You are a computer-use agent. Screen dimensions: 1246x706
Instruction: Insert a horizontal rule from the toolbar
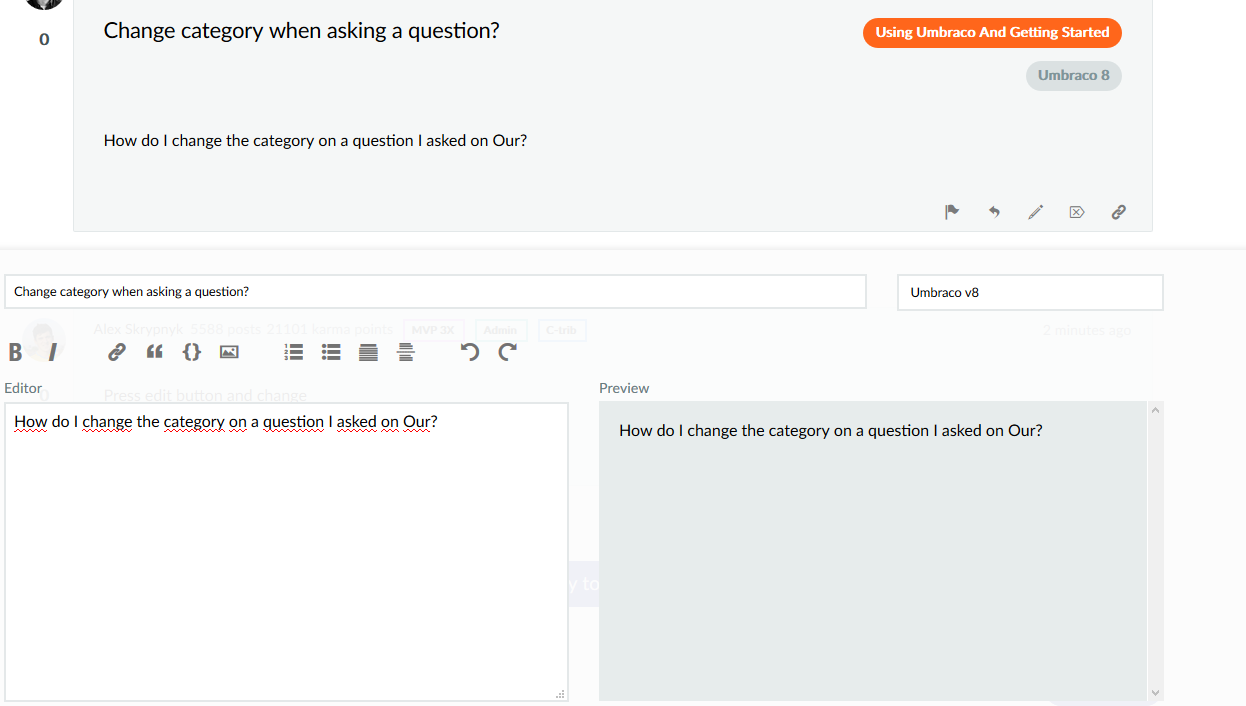[x=405, y=352]
